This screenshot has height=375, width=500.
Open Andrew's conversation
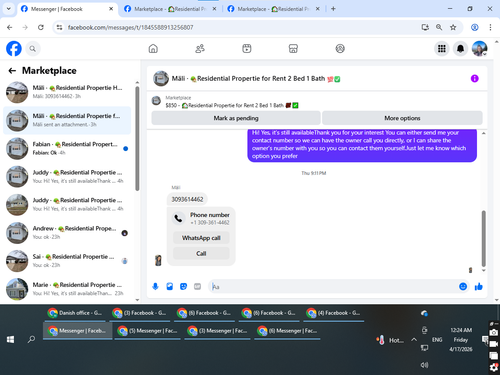67,233
